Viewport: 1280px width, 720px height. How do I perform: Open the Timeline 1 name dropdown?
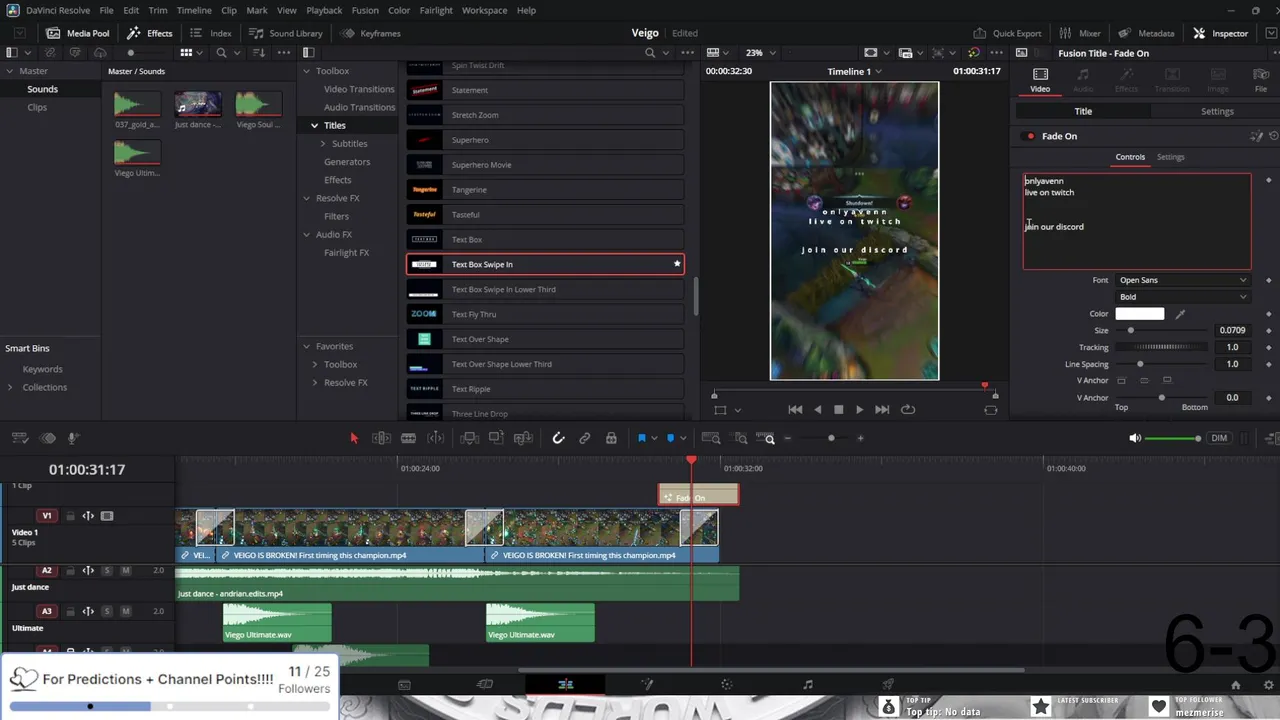[854, 71]
